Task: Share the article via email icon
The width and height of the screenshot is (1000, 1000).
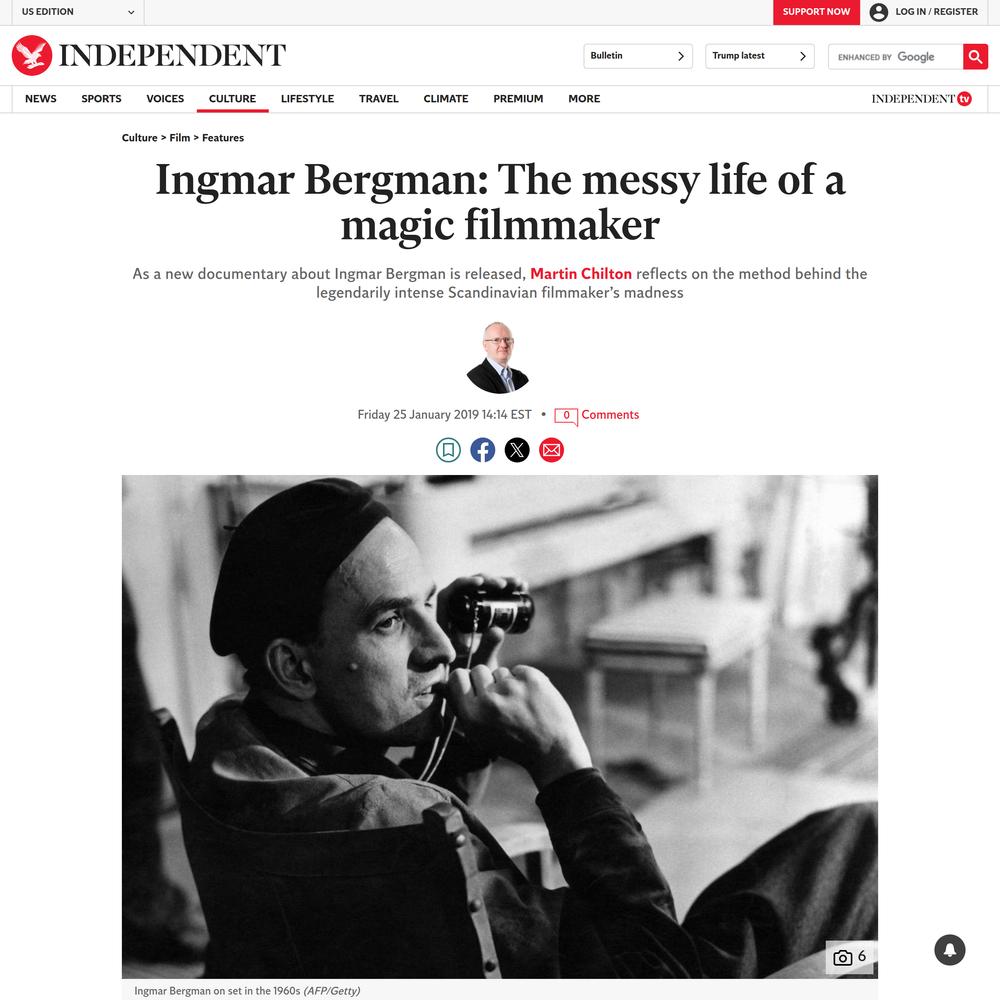Action: pos(552,450)
